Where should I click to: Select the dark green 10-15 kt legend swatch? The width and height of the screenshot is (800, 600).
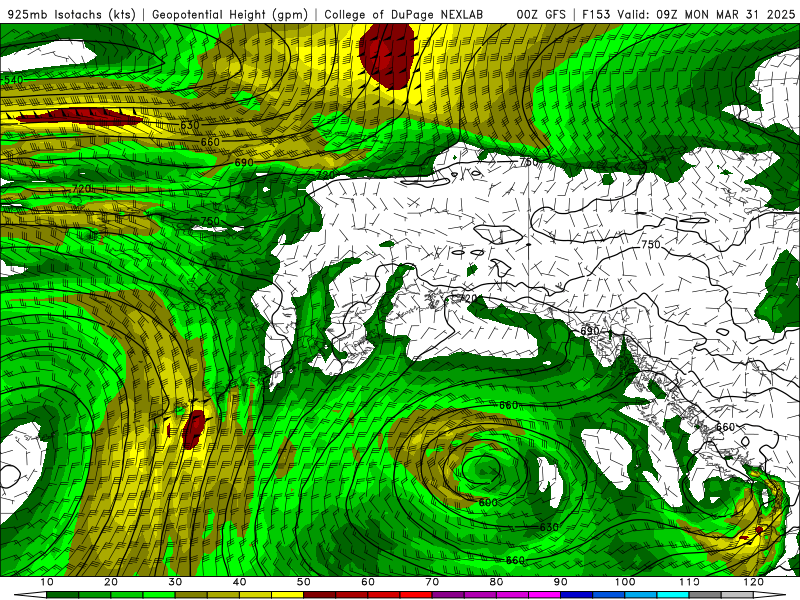(62, 595)
